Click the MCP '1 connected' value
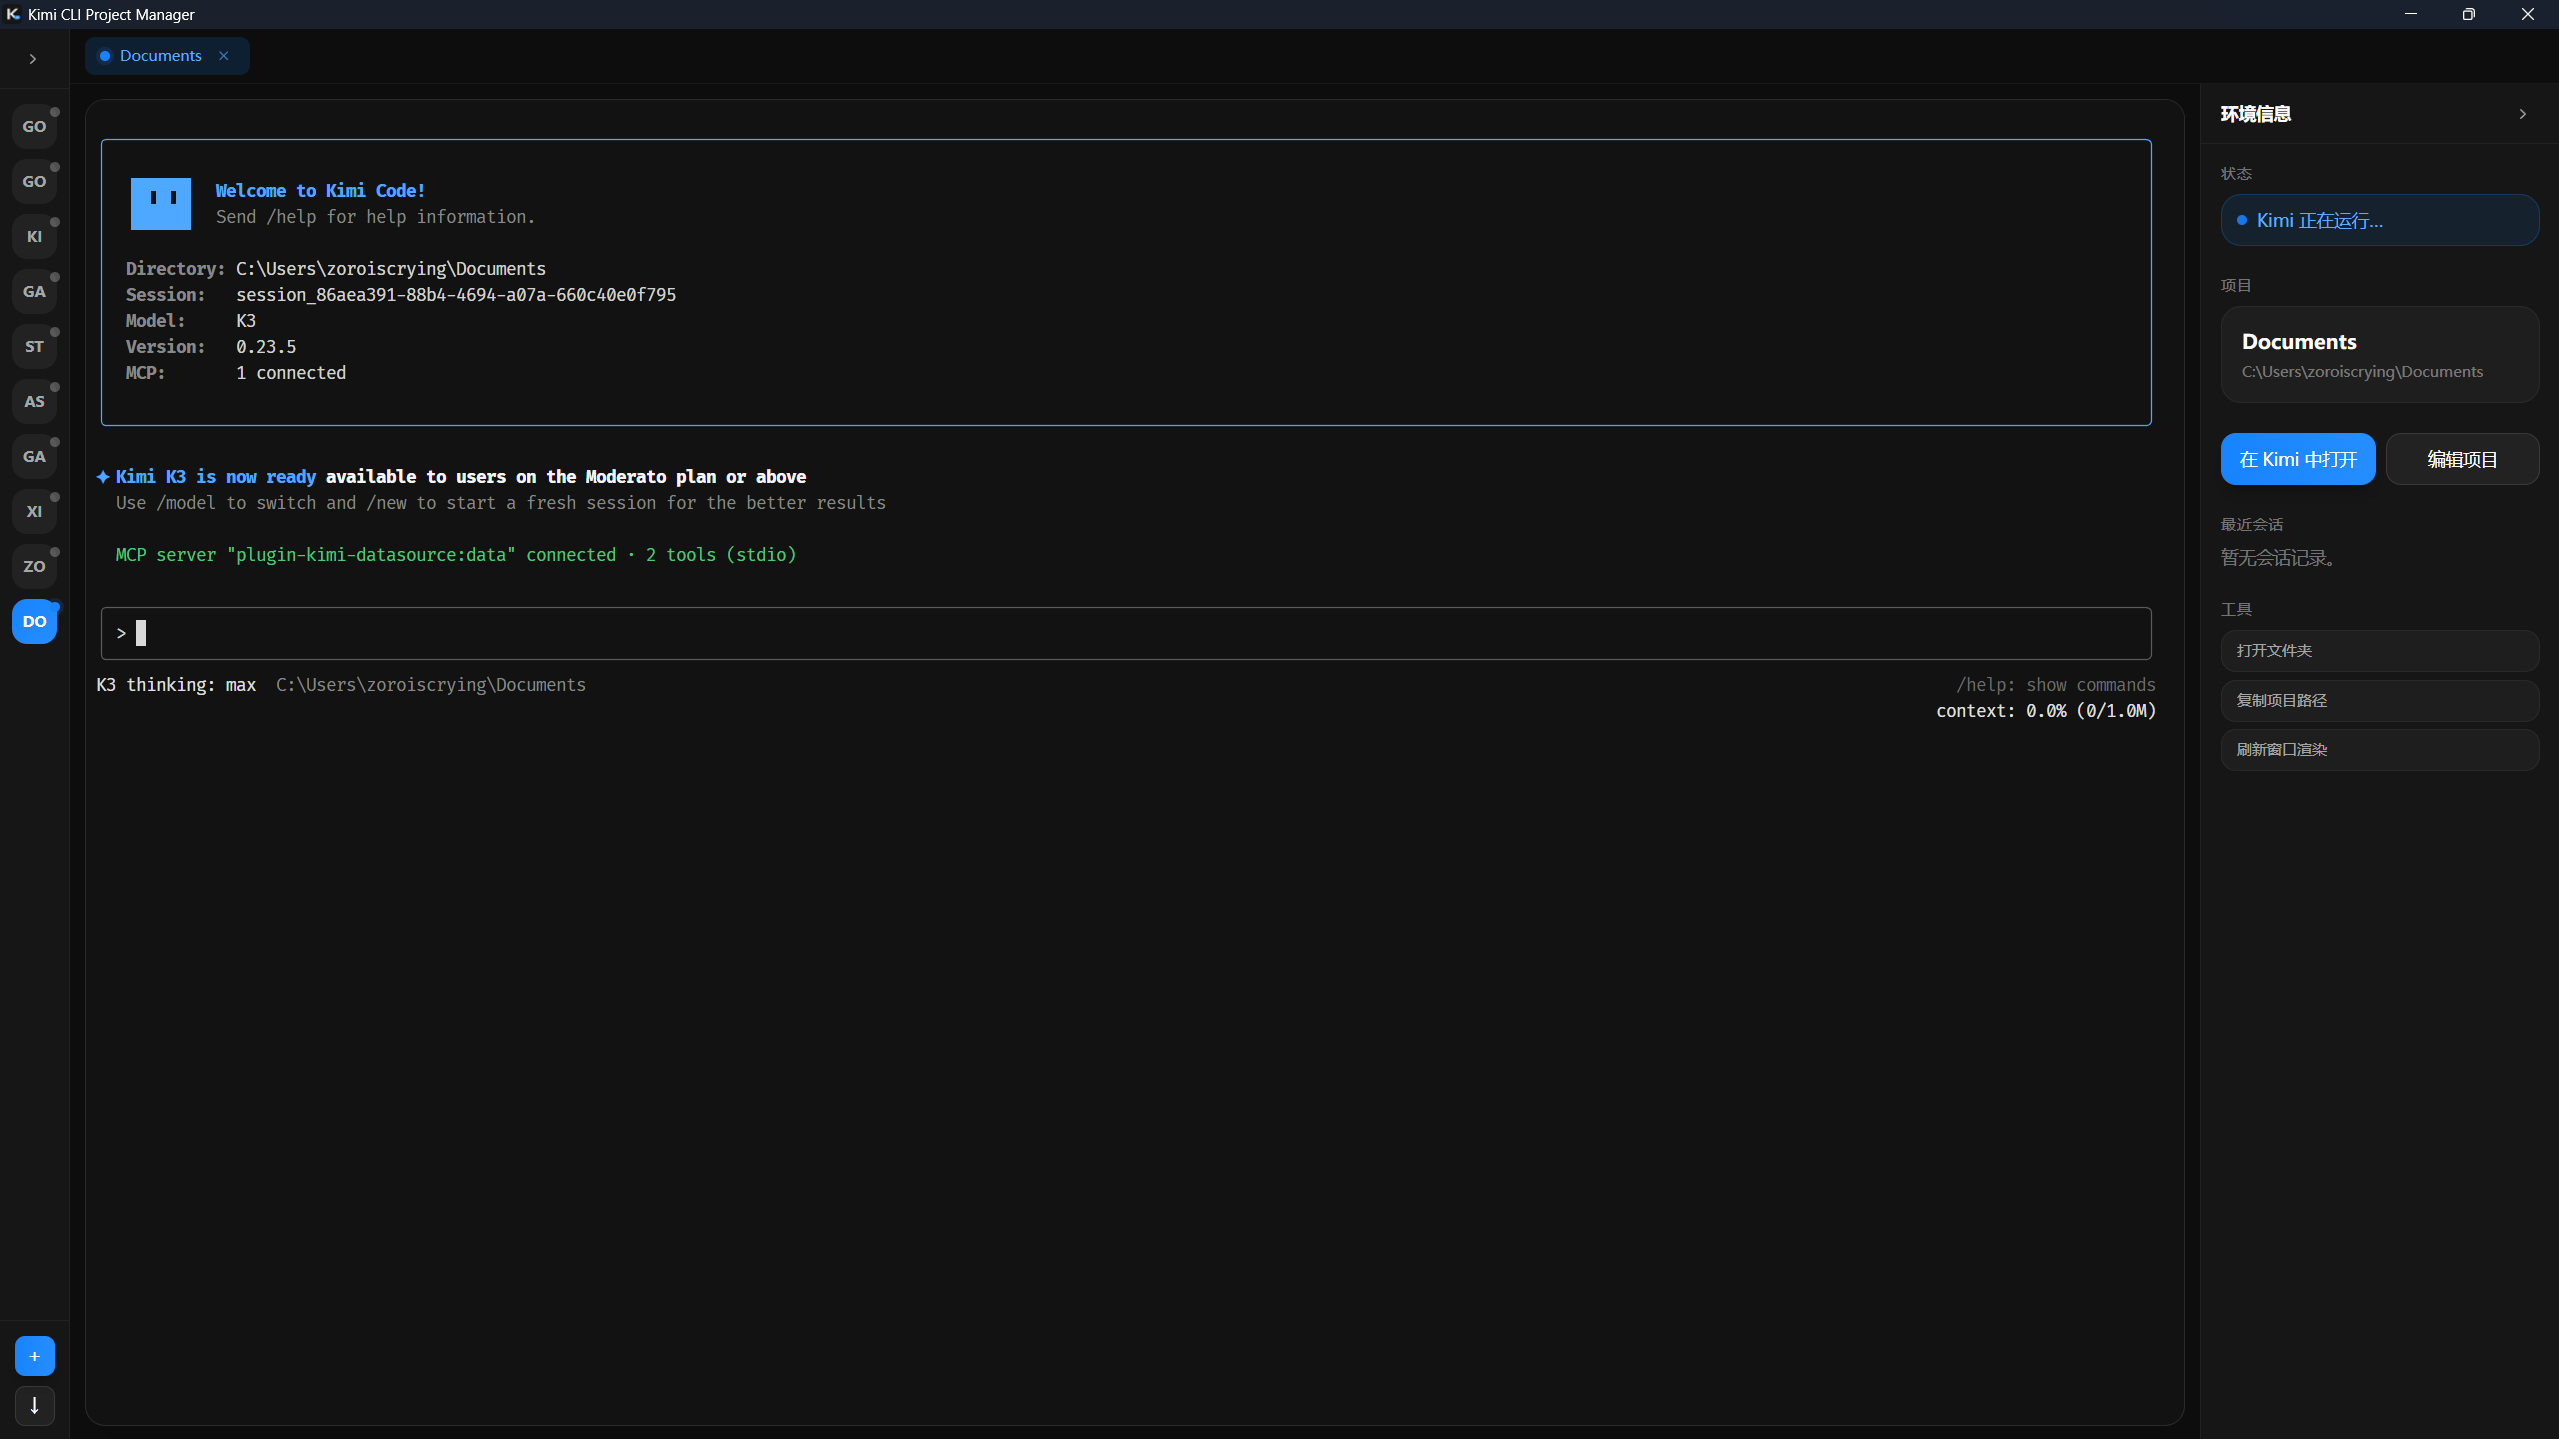 coord(291,373)
